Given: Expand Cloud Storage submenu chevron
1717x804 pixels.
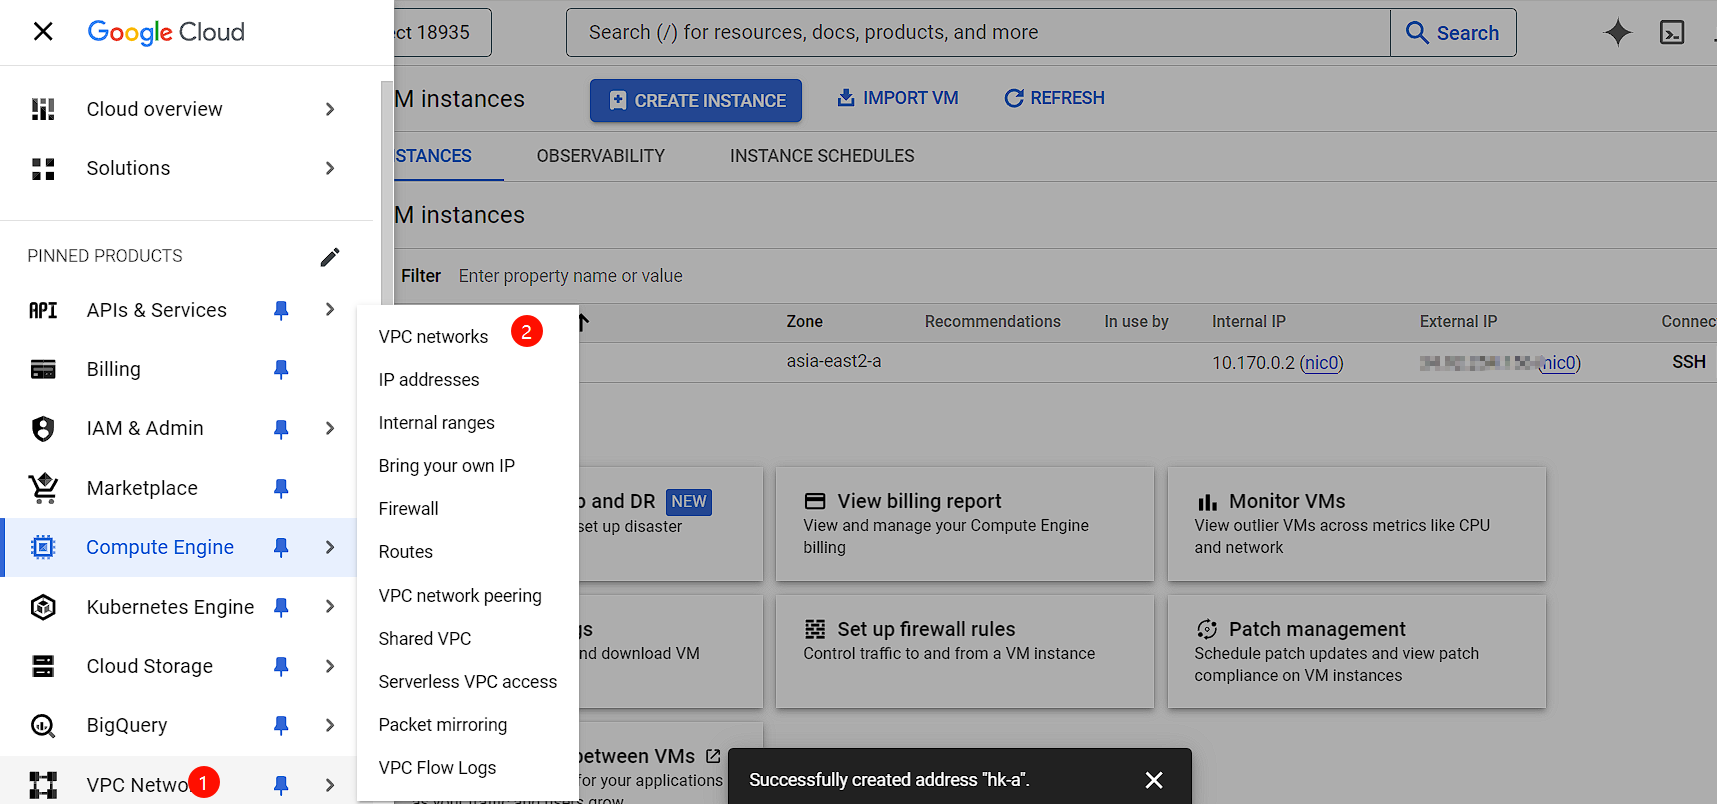Looking at the screenshot, I should pyautogui.click(x=330, y=666).
